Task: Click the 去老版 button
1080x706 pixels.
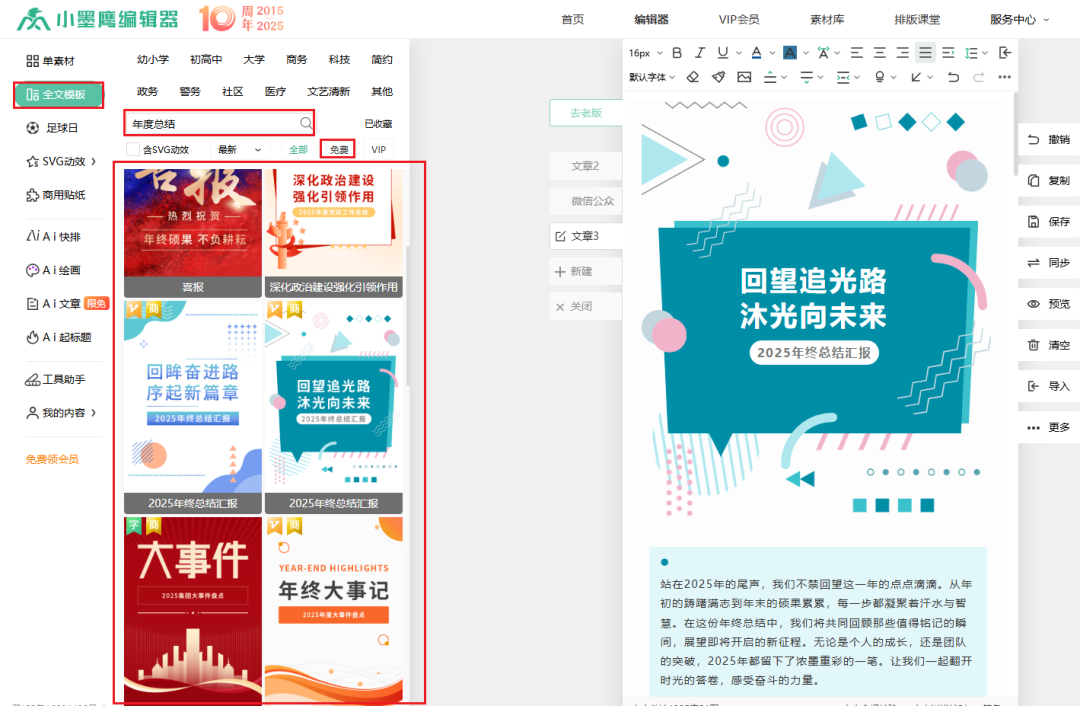Action: (x=586, y=112)
